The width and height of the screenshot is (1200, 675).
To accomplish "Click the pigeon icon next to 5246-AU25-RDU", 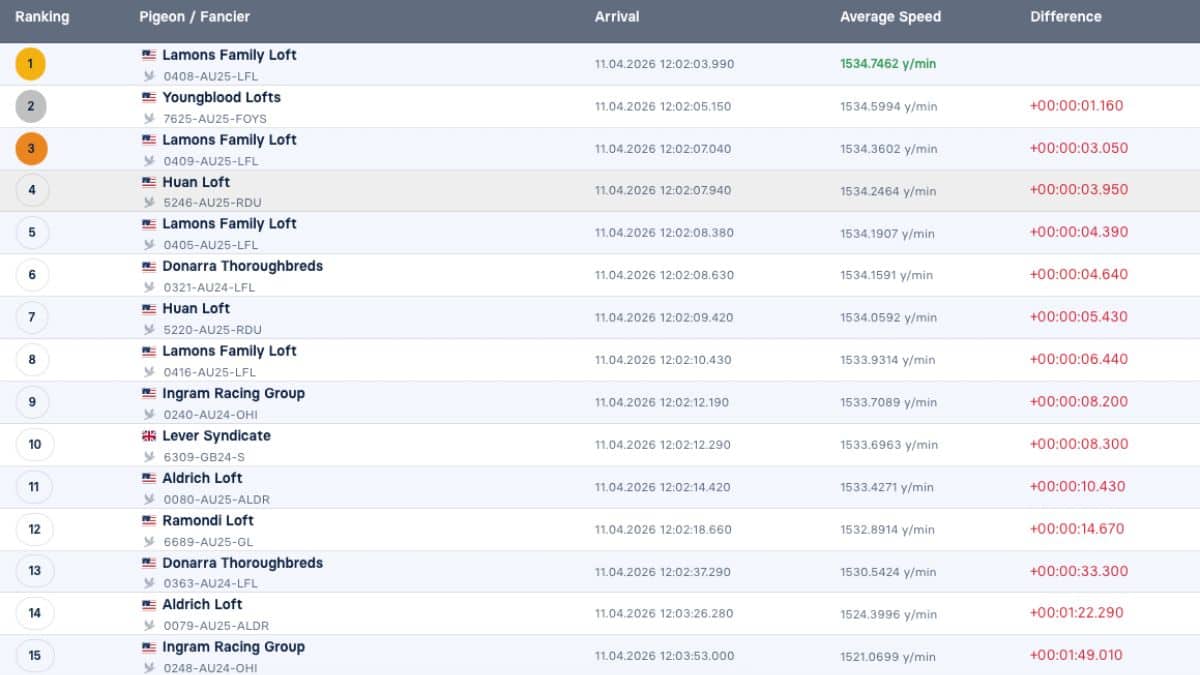I will pyautogui.click(x=149, y=202).
